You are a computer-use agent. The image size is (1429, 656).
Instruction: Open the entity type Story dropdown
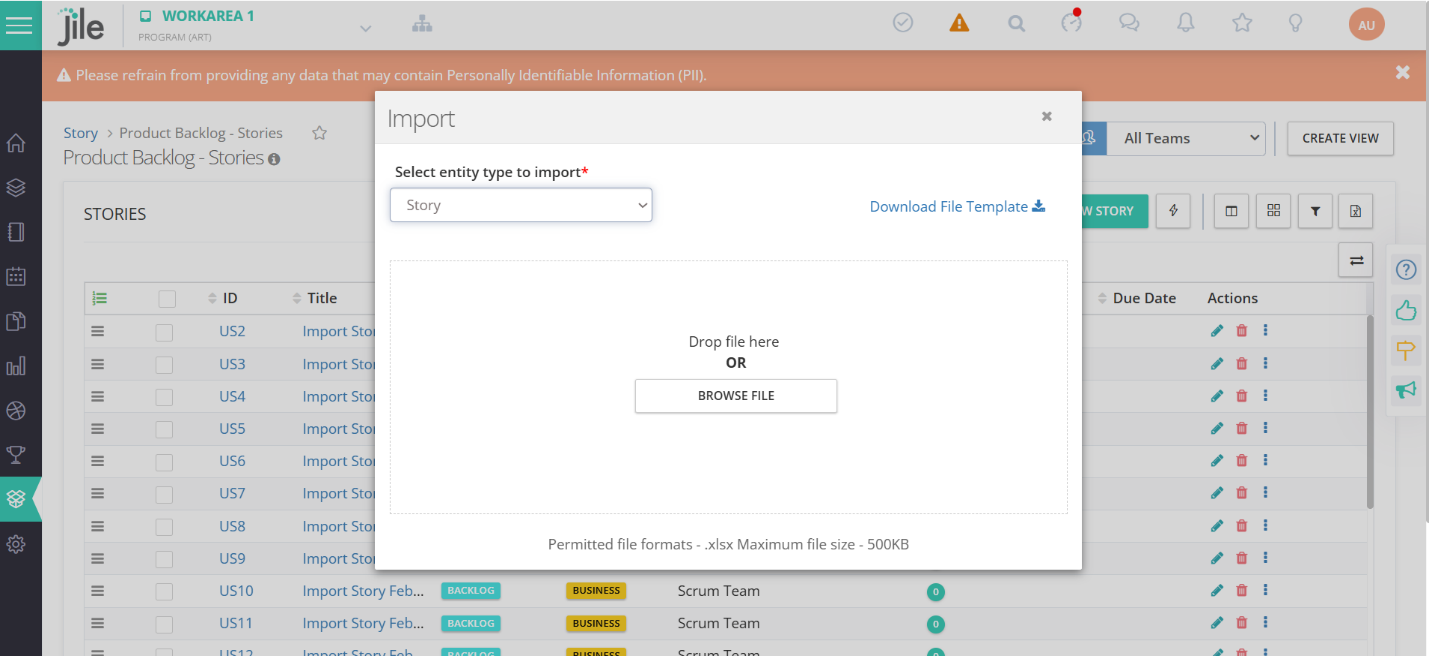[x=521, y=205]
